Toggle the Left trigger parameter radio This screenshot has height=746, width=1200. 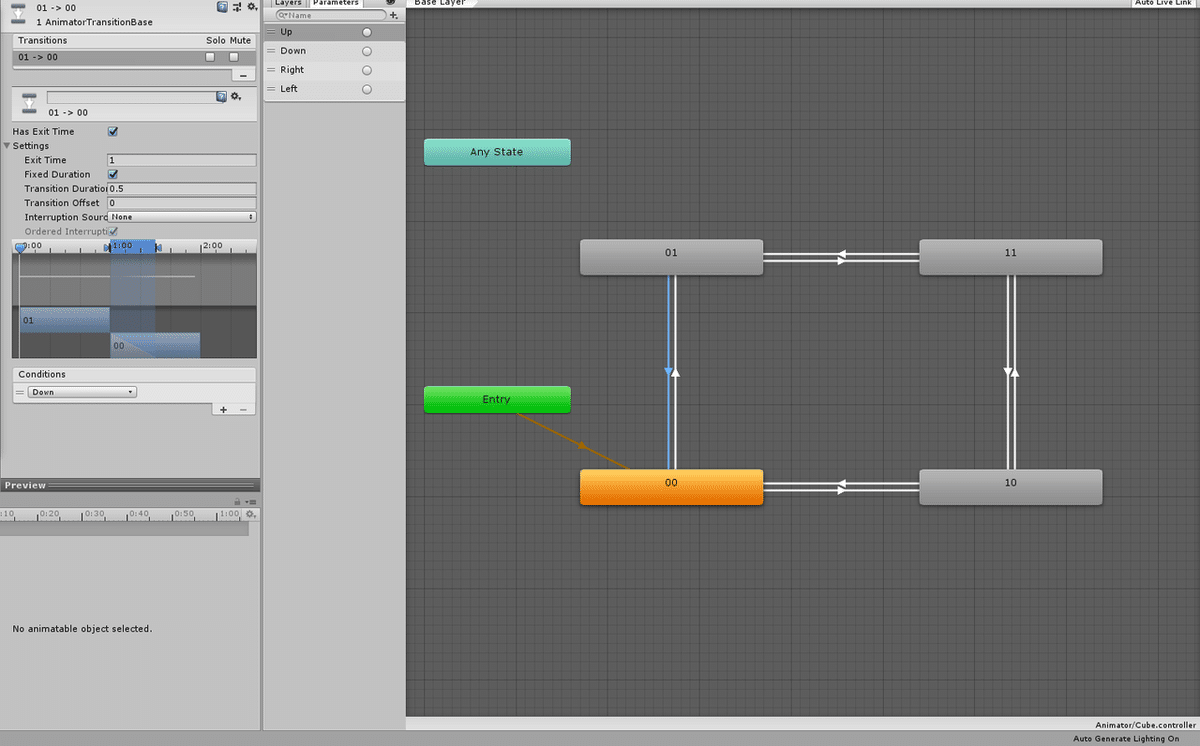[x=367, y=89]
